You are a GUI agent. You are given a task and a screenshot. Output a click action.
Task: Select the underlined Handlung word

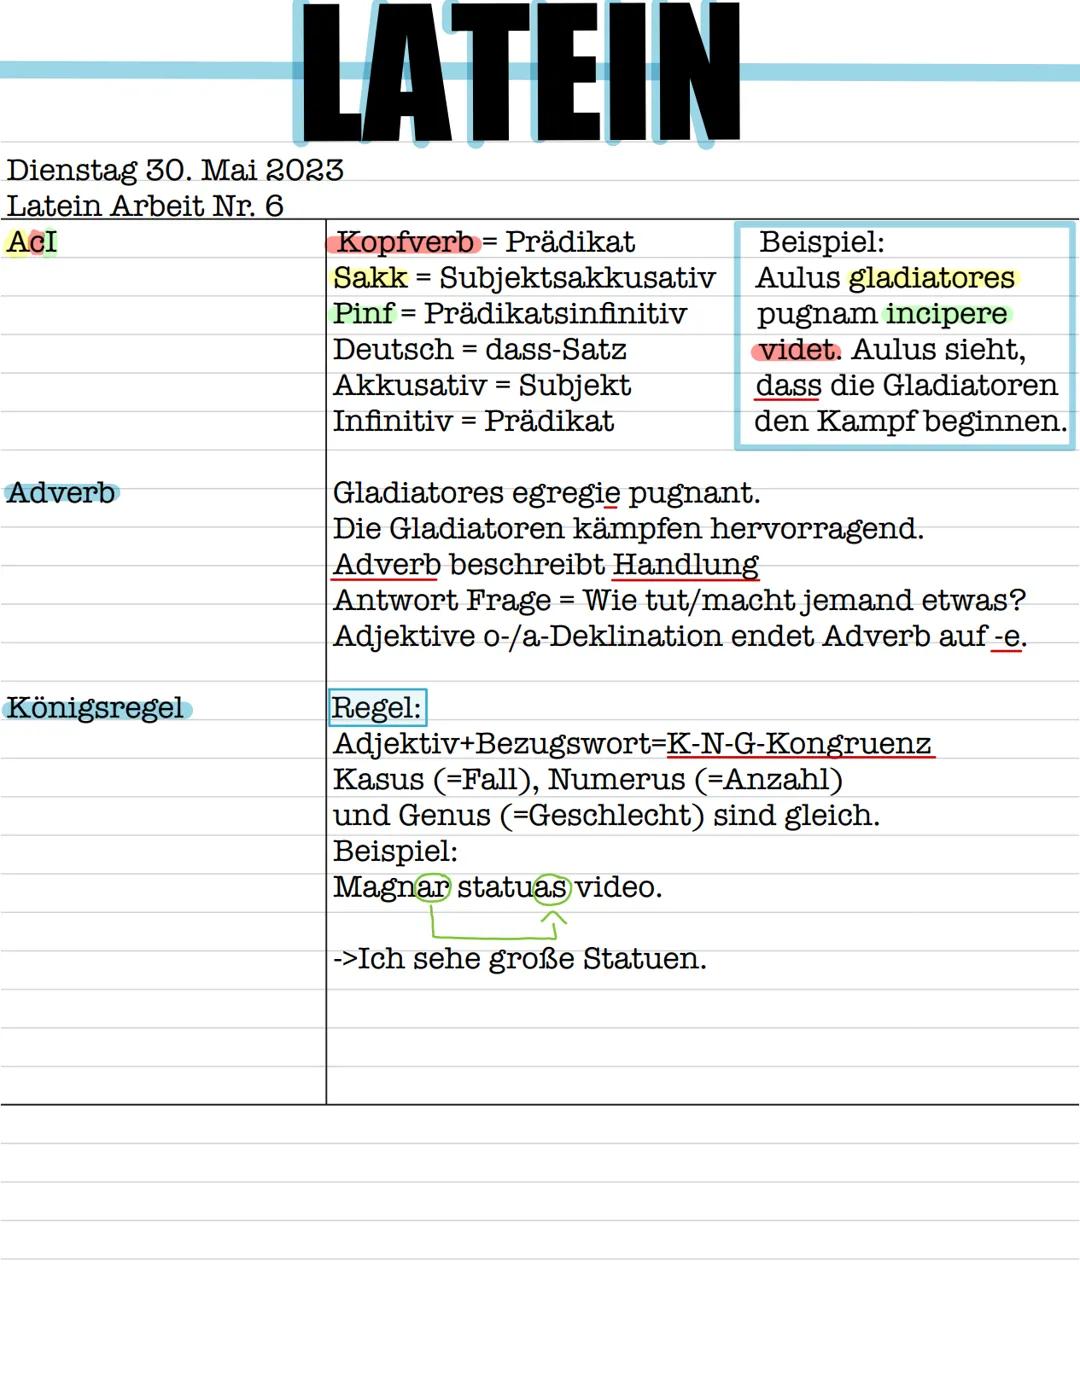click(686, 563)
